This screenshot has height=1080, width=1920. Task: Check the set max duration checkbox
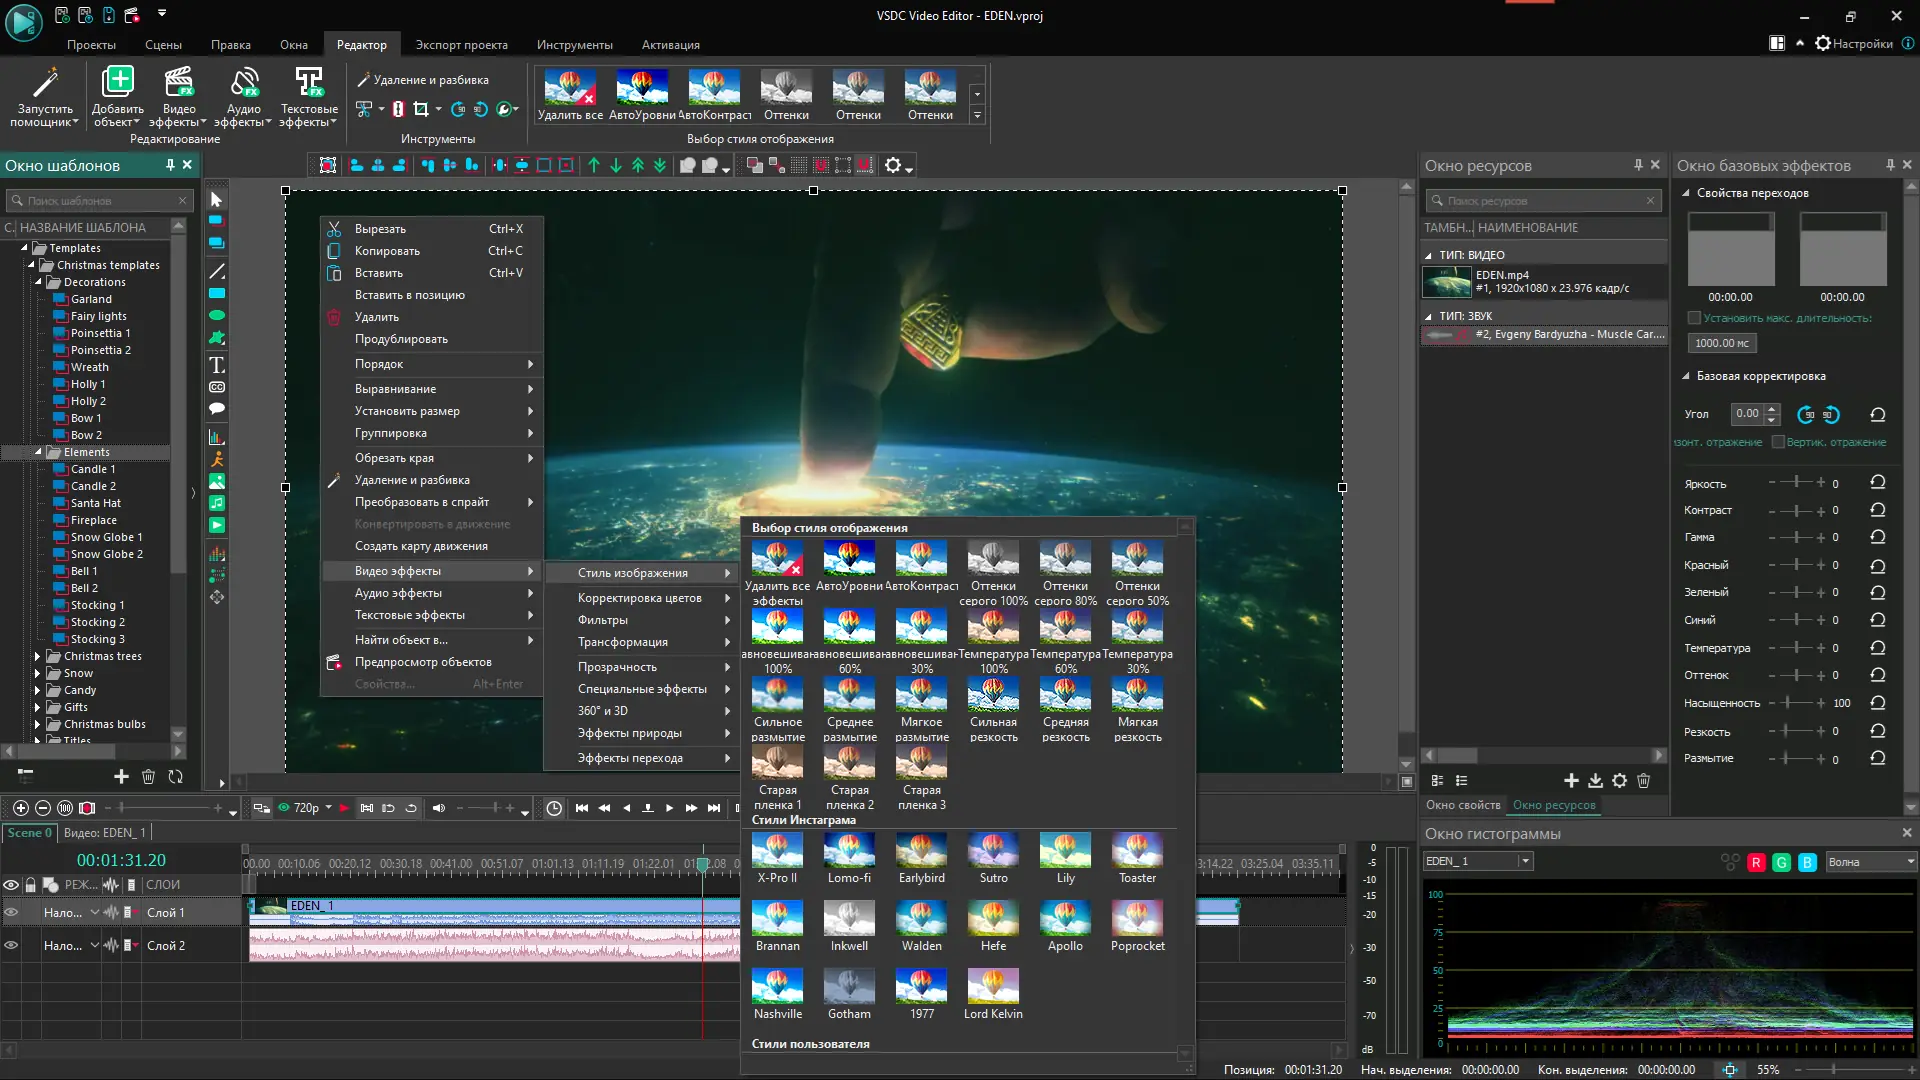(x=1694, y=318)
